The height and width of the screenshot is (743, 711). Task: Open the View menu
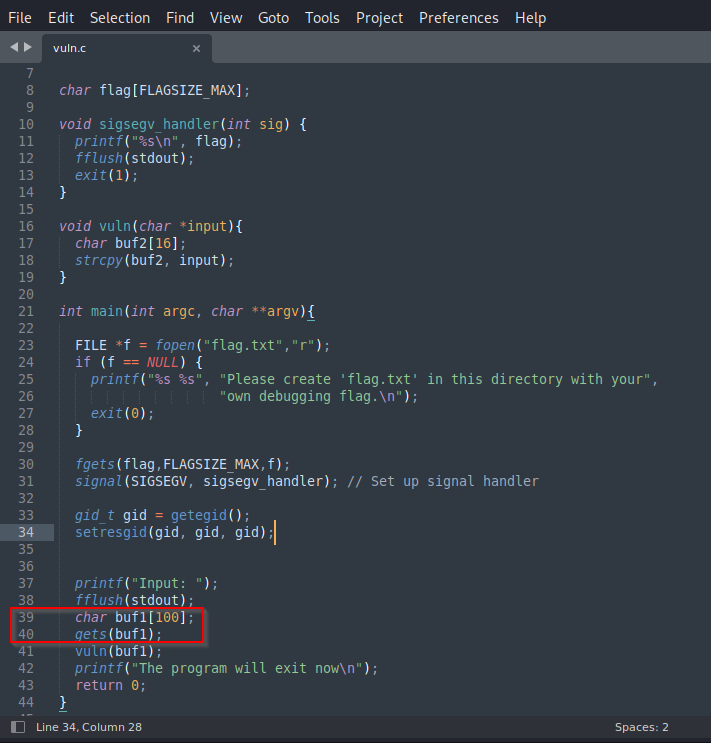(226, 18)
